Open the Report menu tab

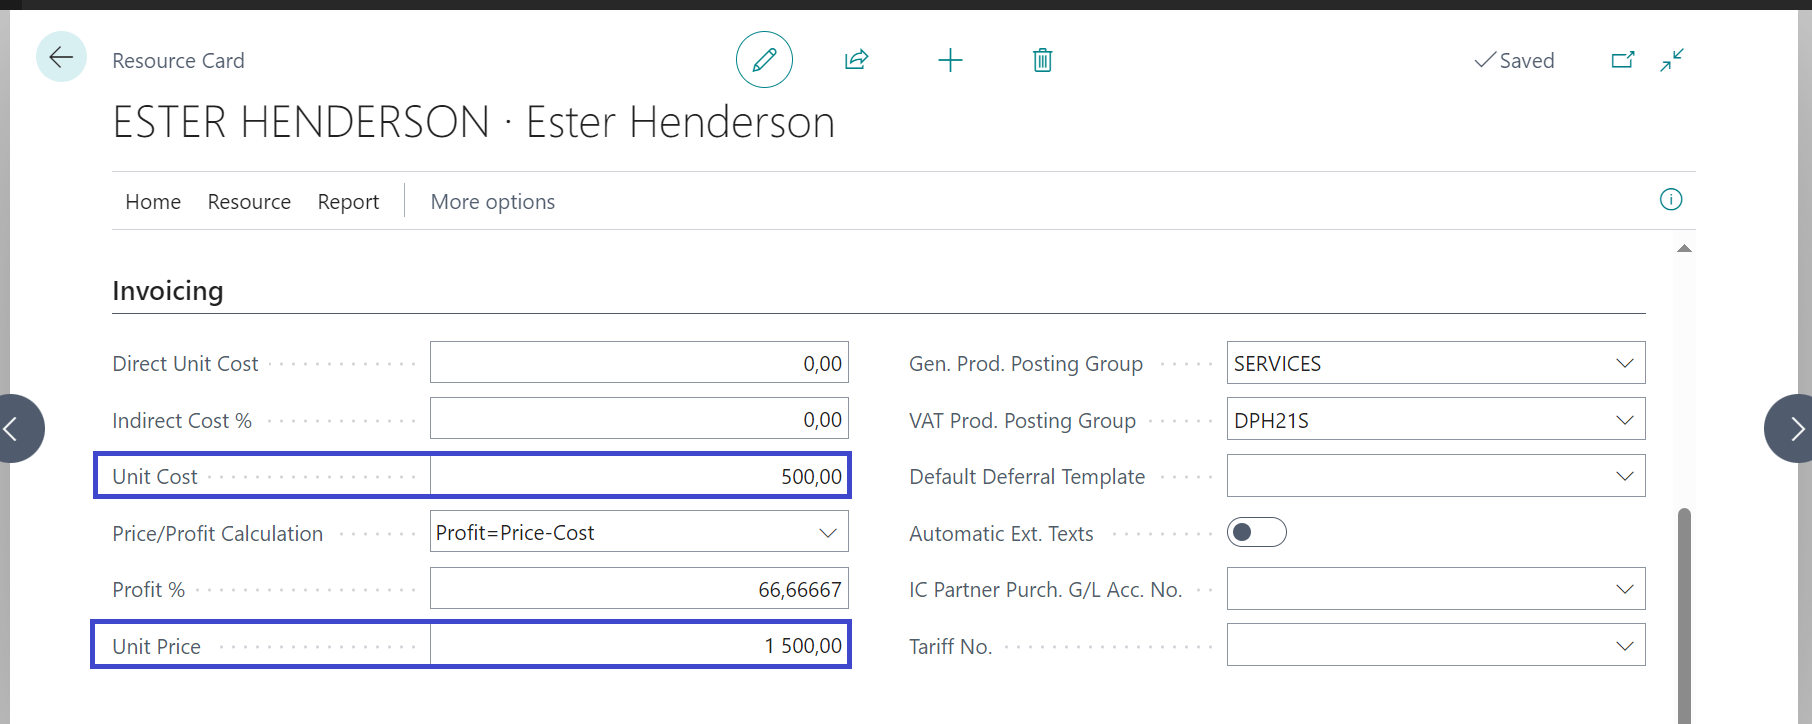348,202
